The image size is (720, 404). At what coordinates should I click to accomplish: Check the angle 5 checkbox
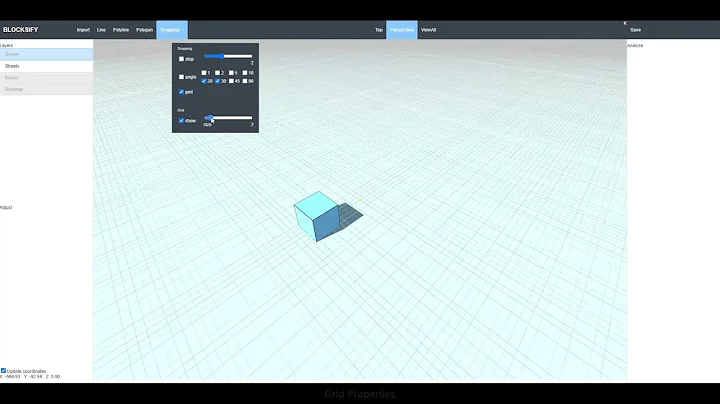[231, 73]
